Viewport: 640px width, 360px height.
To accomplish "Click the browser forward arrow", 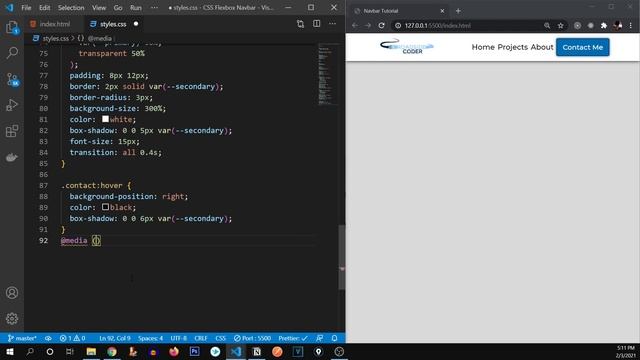I will click(x=368, y=25).
